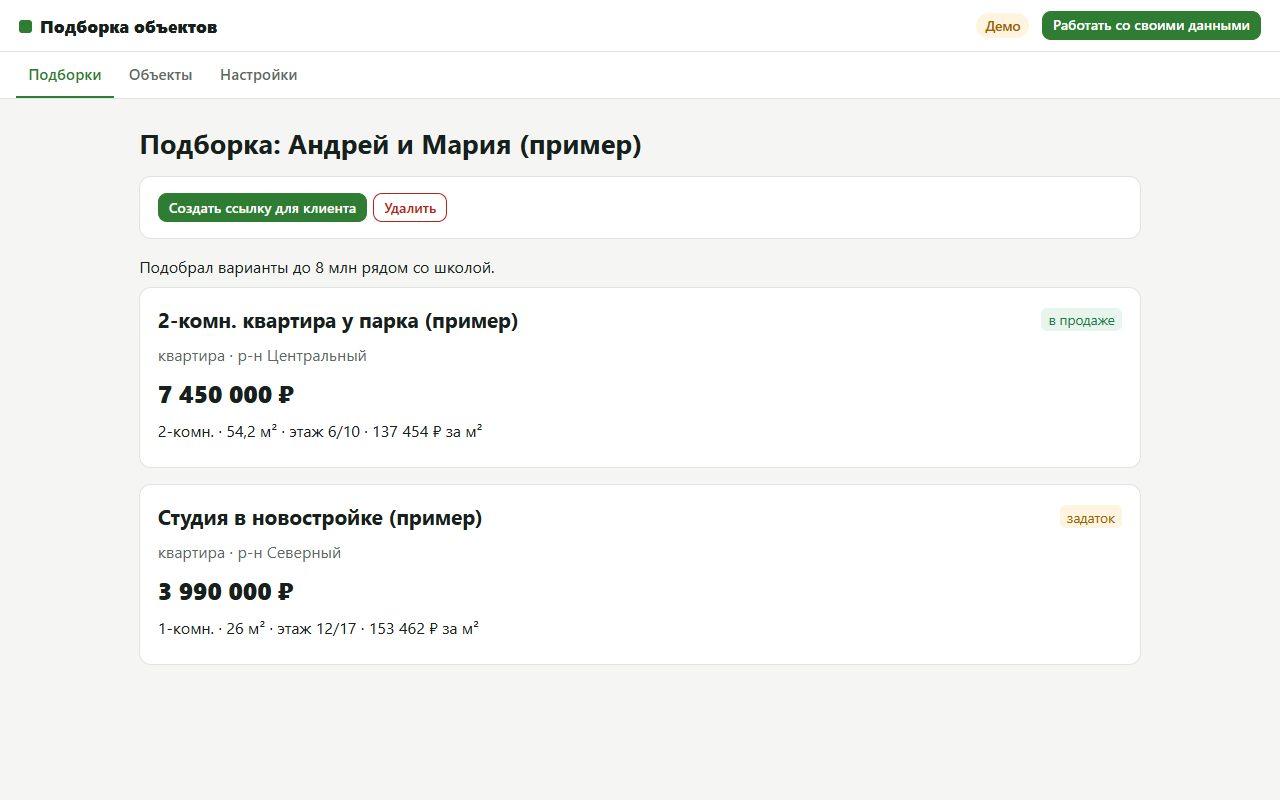This screenshot has width=1280, height=800.
Task: Switch to the Объекты tab
Action: click(x=161, y=75)
